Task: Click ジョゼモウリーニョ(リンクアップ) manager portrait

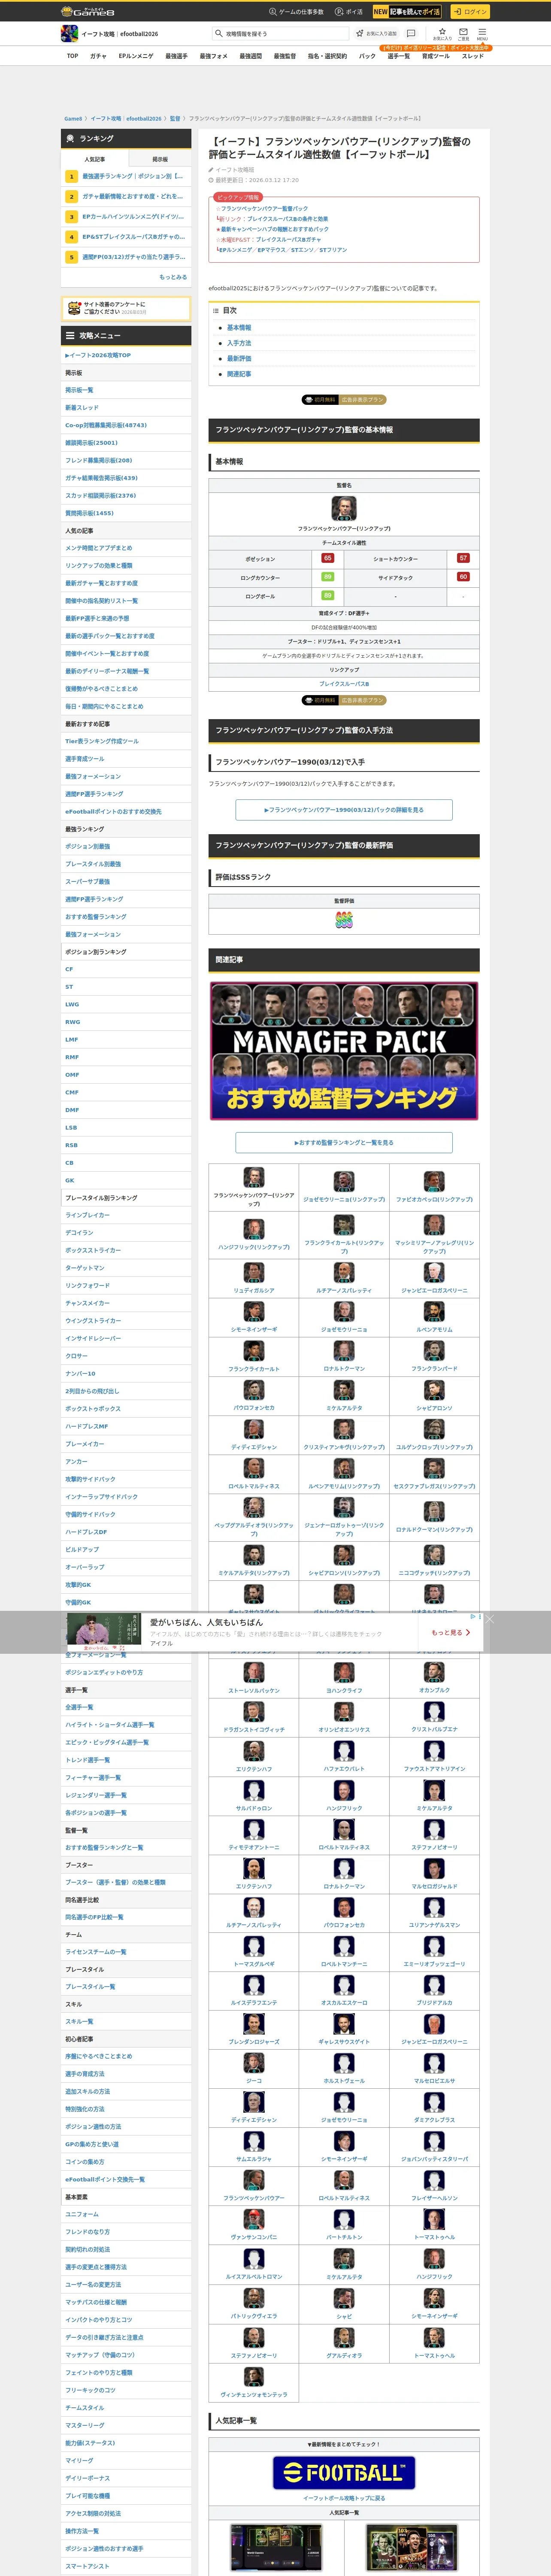Action: [344, 1182]
